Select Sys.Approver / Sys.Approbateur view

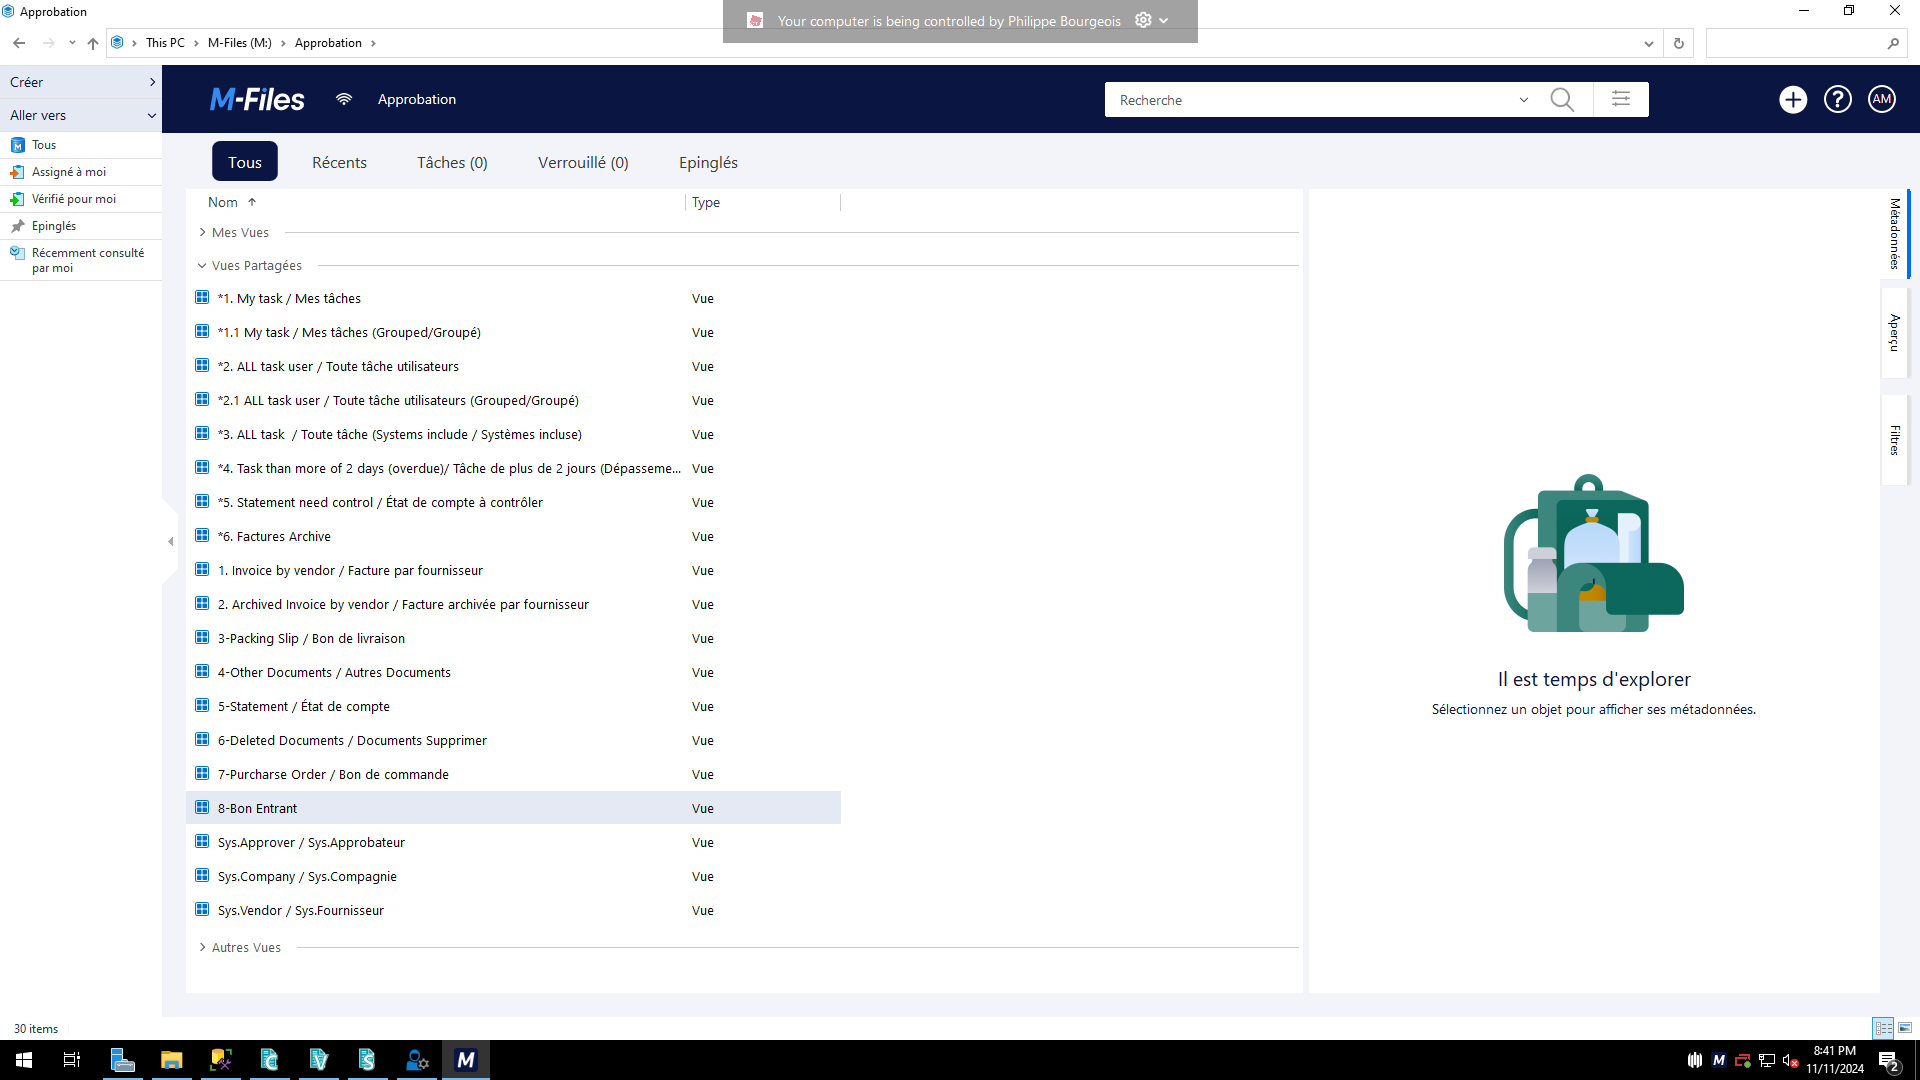[513, 842]
